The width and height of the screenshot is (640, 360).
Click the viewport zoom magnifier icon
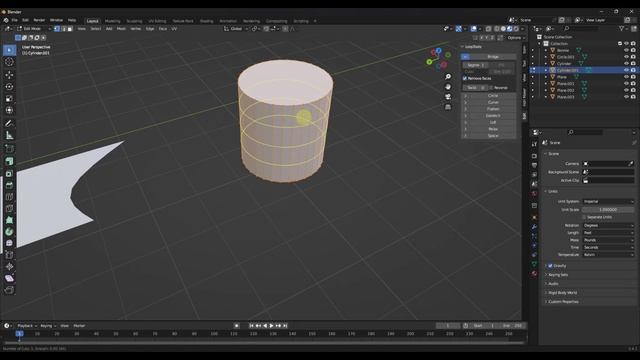pos(448,77)
